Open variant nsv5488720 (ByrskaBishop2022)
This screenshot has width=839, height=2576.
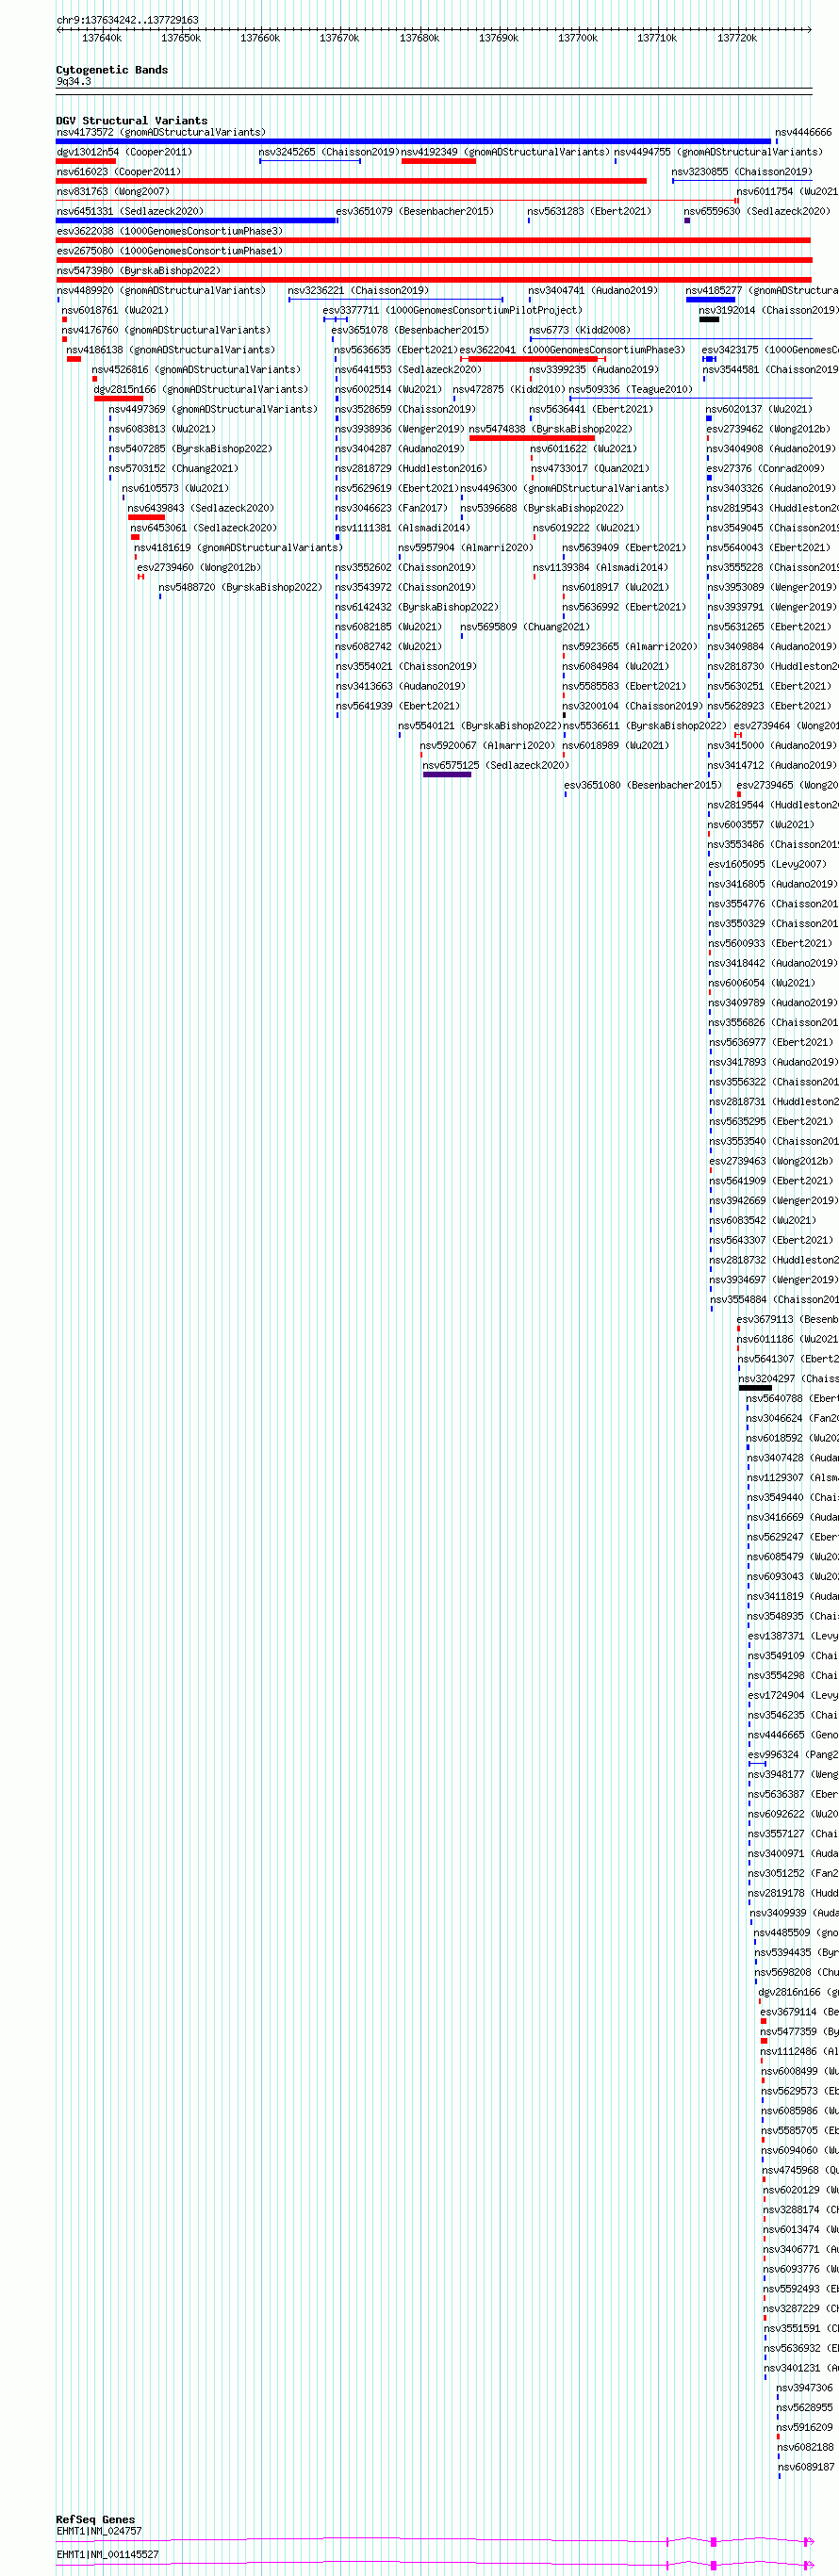(240, 587)
